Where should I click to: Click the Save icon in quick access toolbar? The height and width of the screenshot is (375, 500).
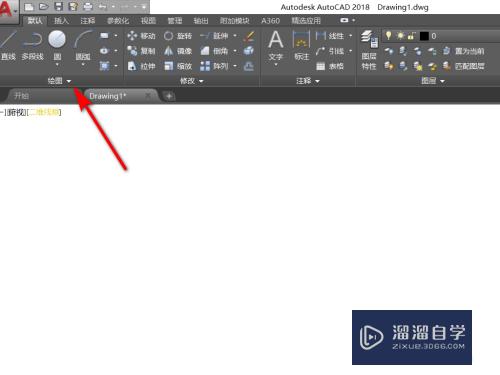(x=58, y=7)
